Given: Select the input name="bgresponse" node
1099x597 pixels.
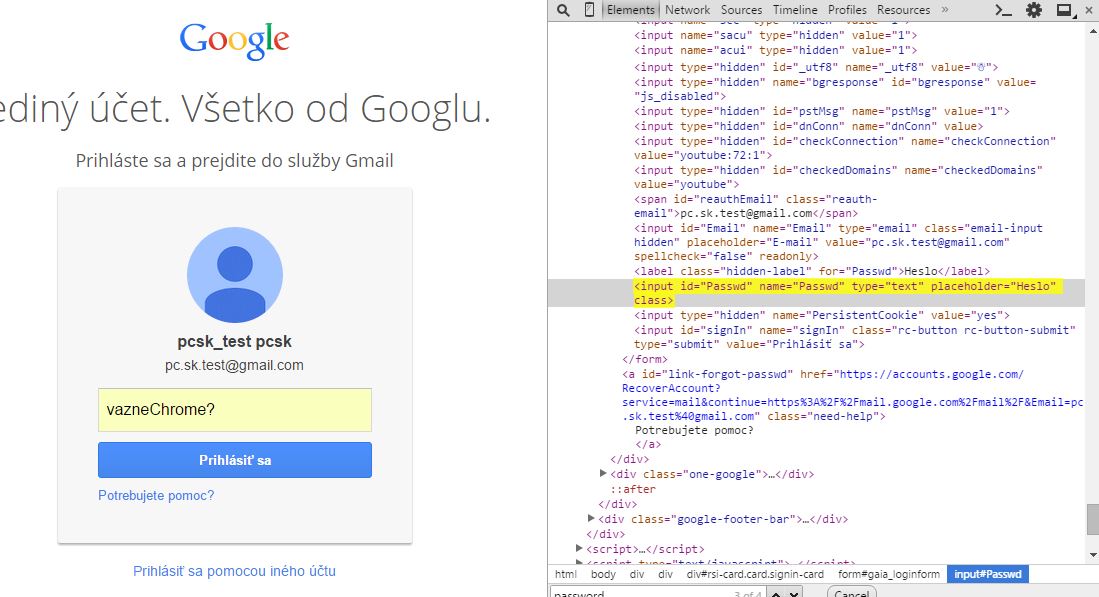Looking at the screenshot, I should pyautogui.click(x=835, y=89).
